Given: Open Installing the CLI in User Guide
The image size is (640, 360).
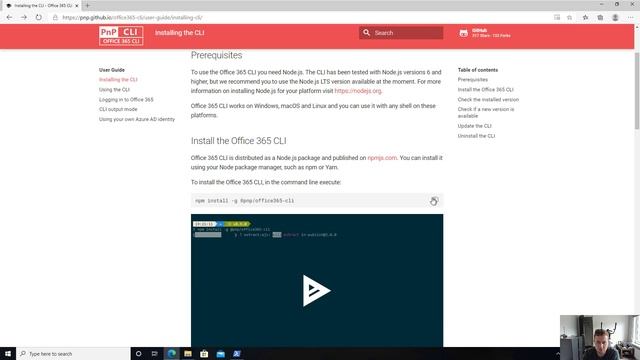Looking at the screenshot, I should (x=118, y=80).
